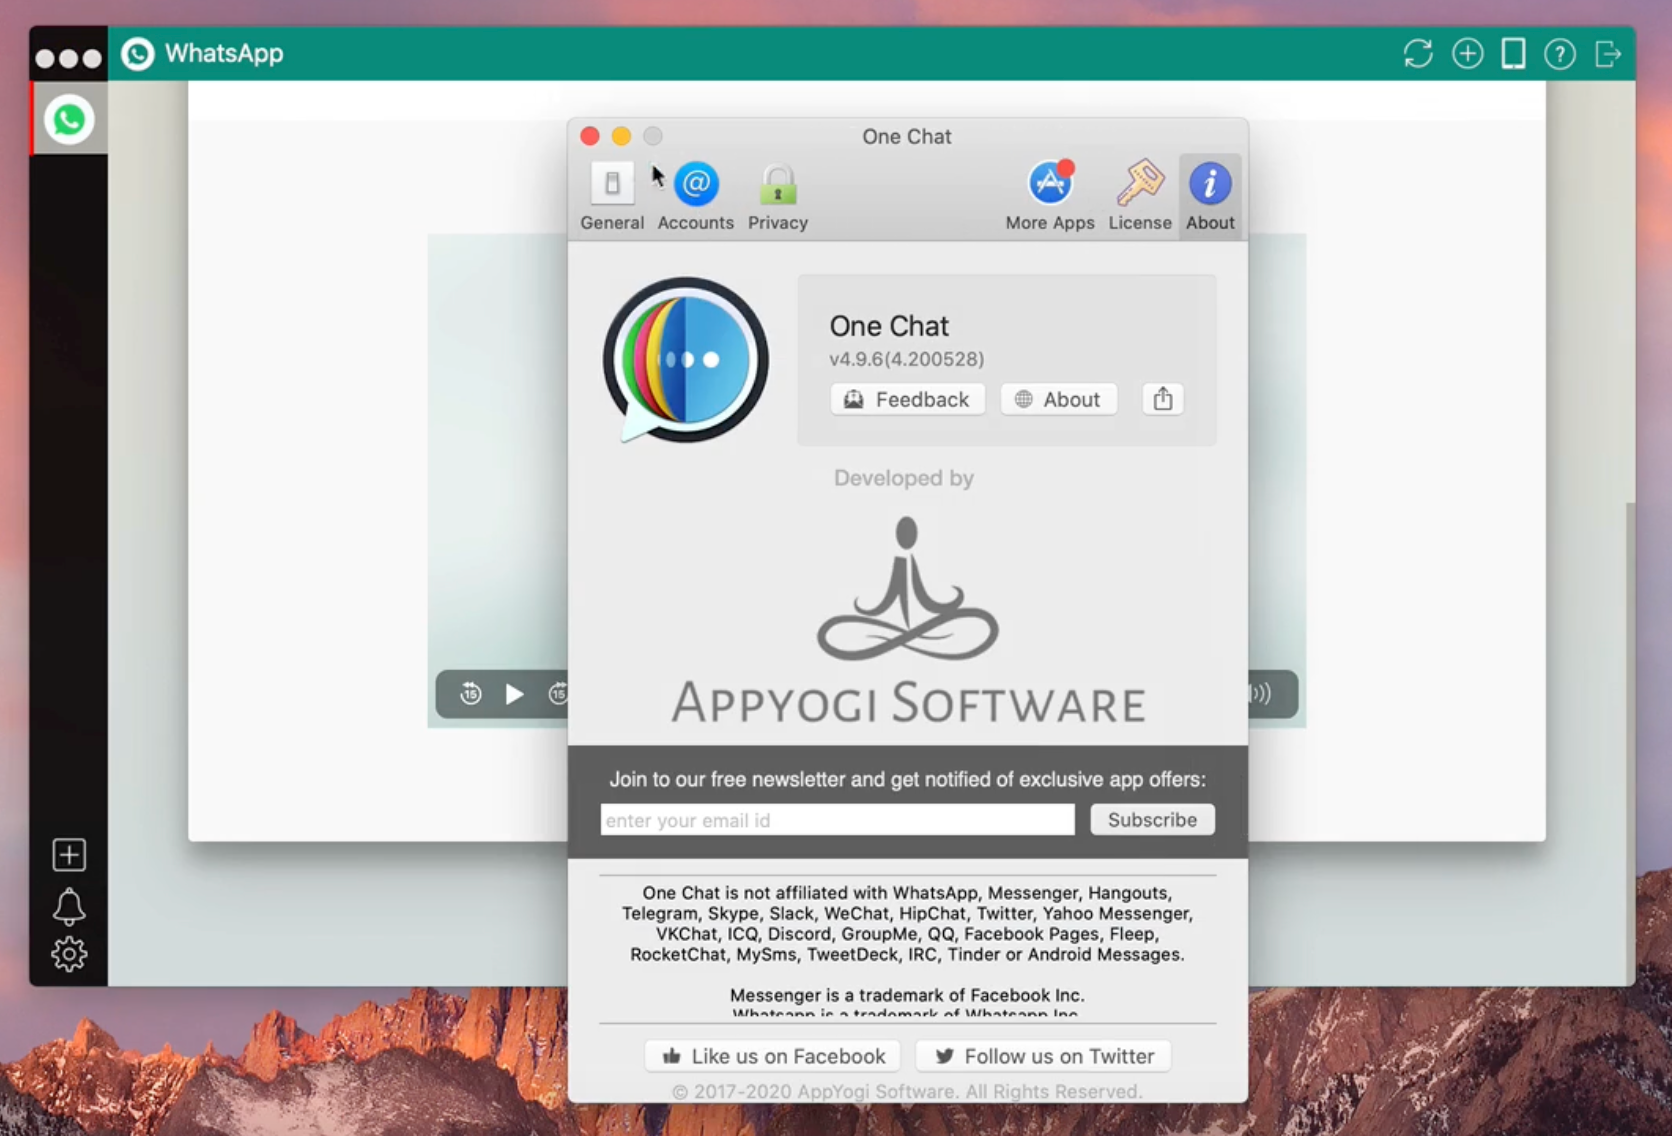Image resolution: width=1672 pixels, height=1136 pixels.
Task: Click the share icon button
Action: coord(1163,399)
